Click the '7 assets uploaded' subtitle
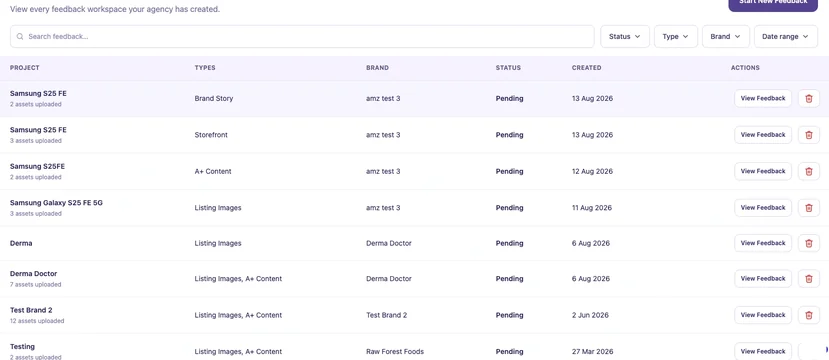 click(35, 284)
